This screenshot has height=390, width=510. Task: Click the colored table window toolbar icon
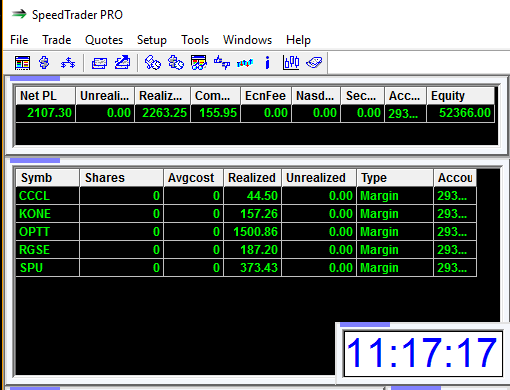pyautogui.click(x=22, y=63)
